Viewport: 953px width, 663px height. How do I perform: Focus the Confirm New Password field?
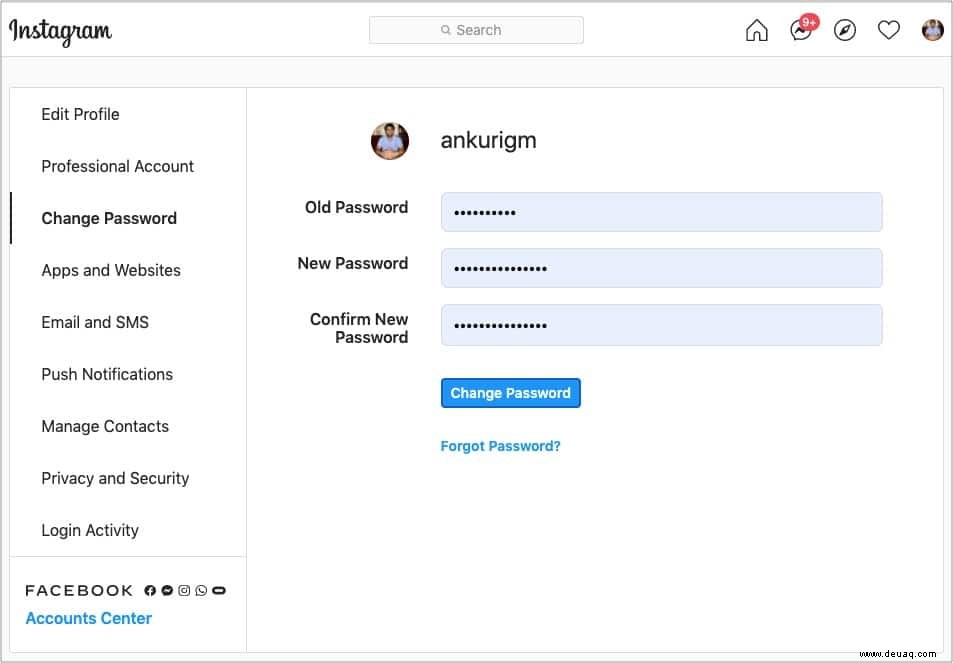(x=661, y=325)
